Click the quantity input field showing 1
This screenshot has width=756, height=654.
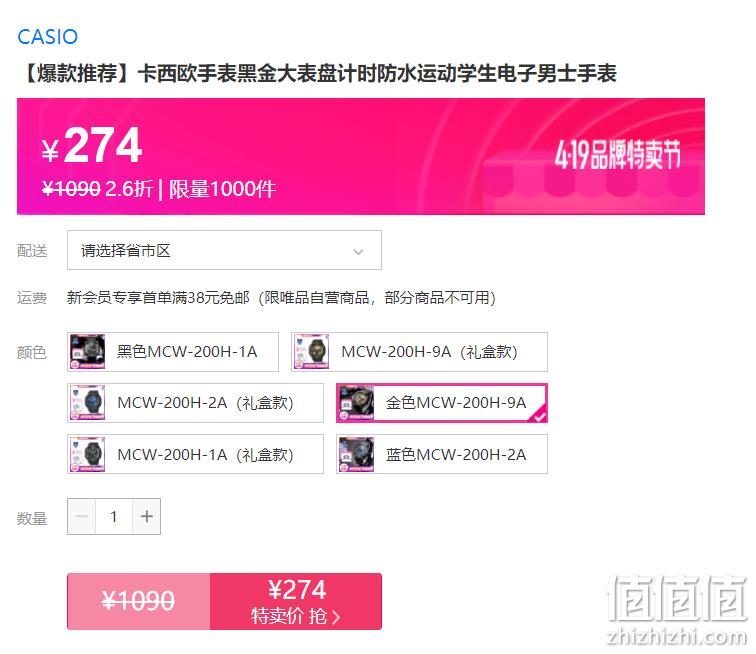(x=114, y=517)
